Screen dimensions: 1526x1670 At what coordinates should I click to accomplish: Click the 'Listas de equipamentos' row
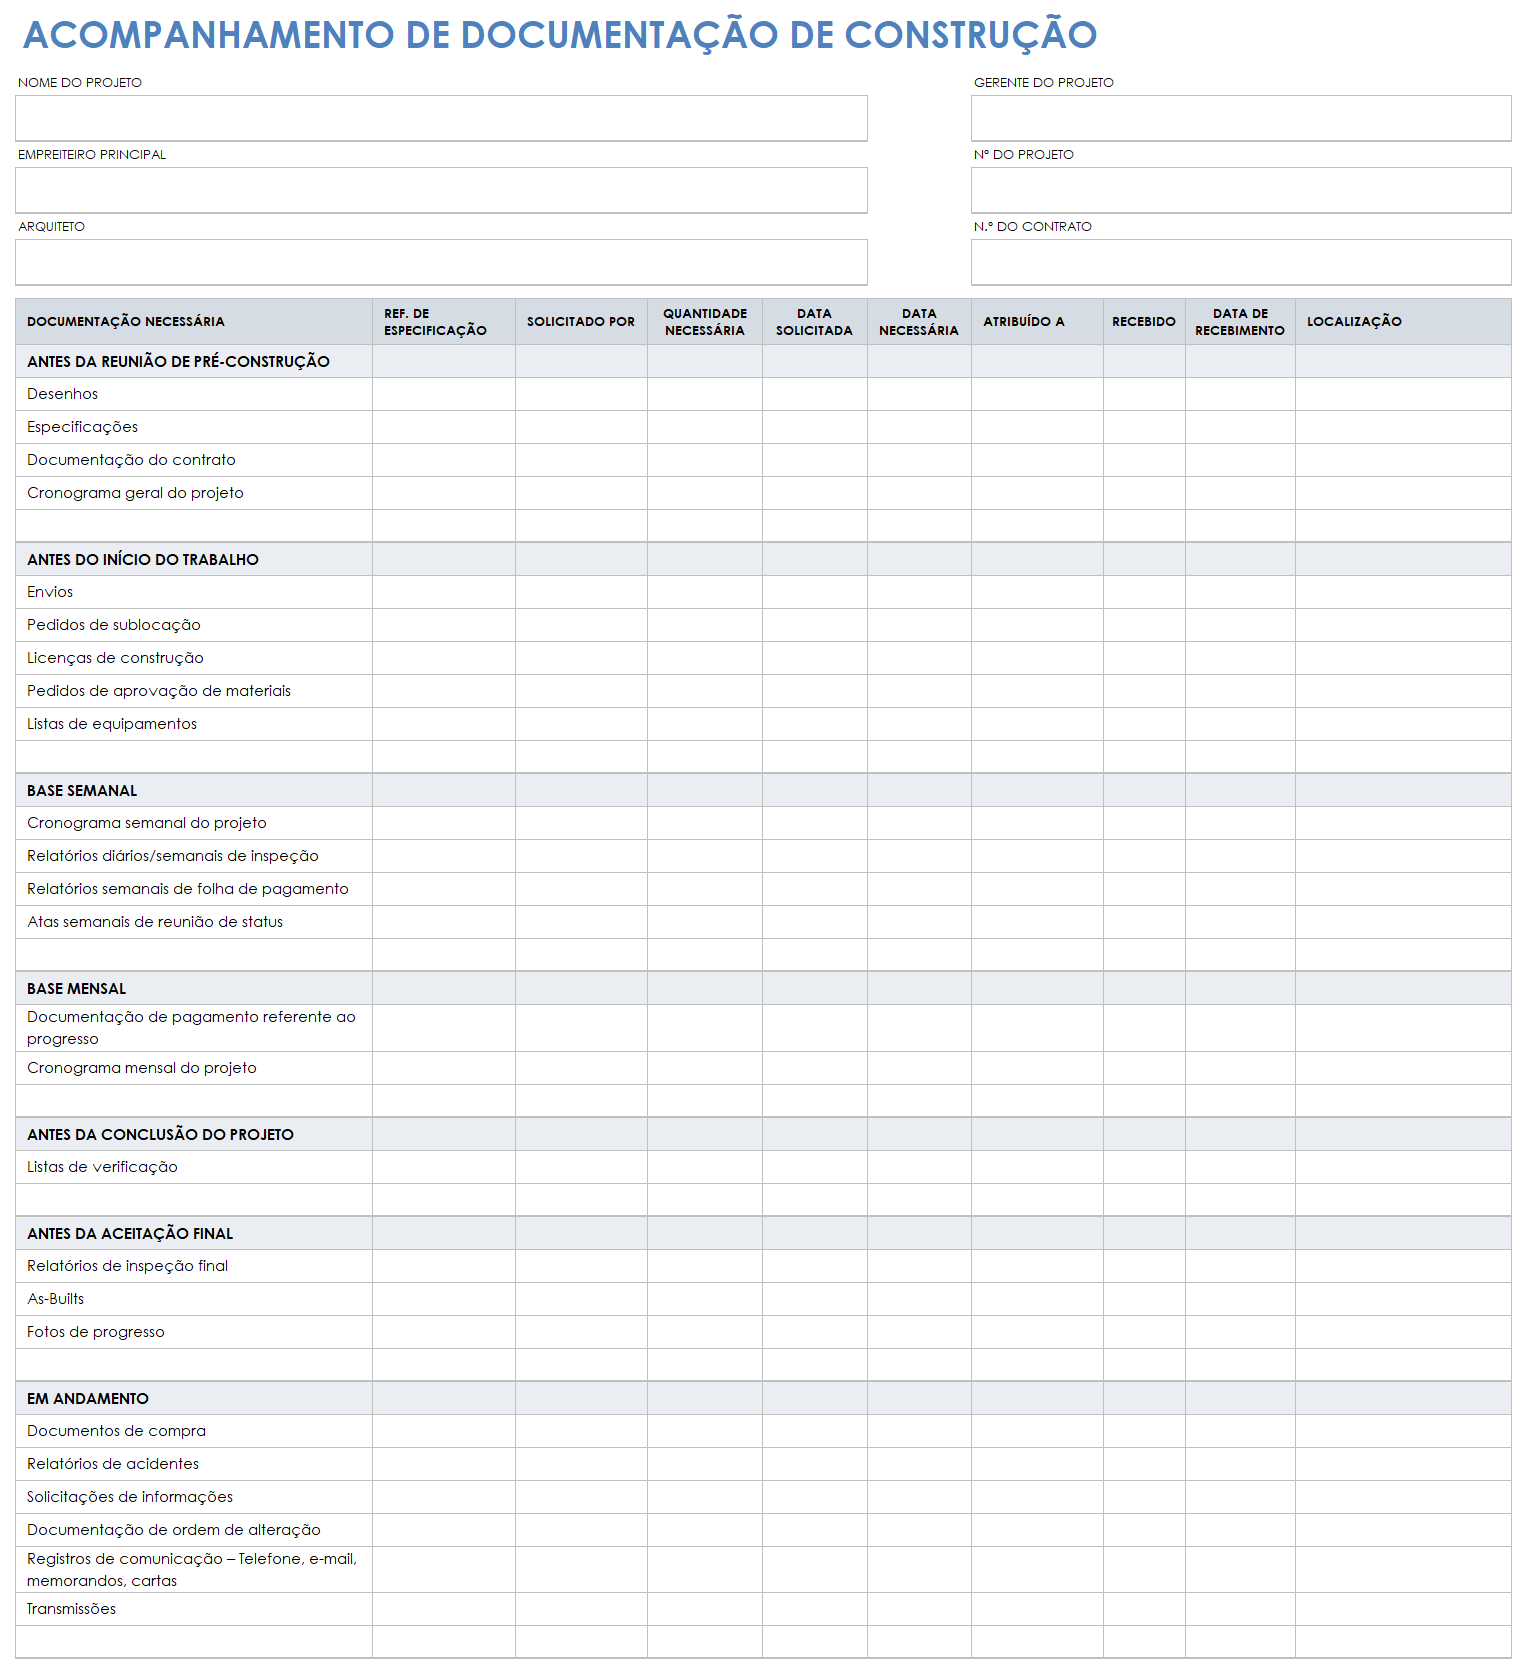tap(763, 724)
